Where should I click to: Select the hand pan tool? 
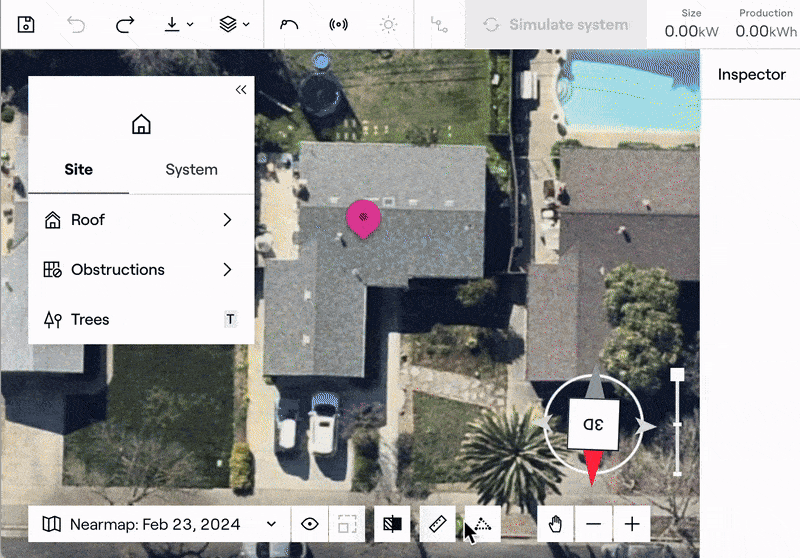[x=556, y=524]
